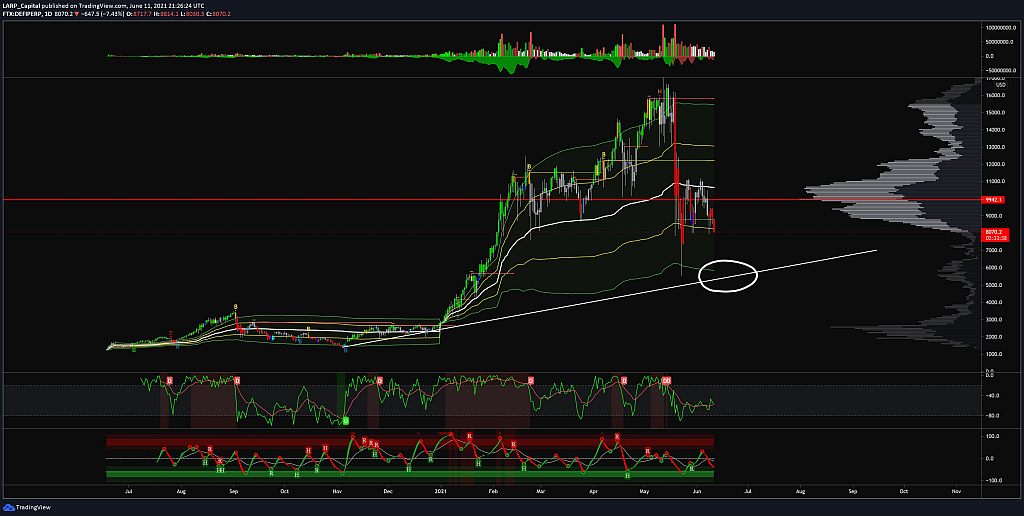Select the red 9942.1 price label

click(x=994, y=199)
